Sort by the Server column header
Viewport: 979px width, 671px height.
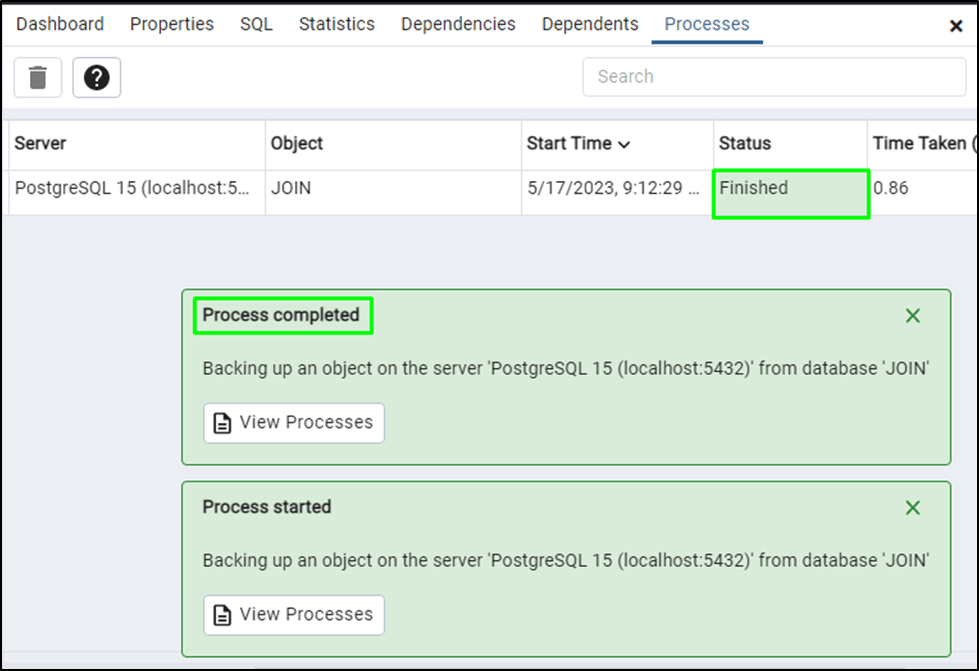point(41,144)
